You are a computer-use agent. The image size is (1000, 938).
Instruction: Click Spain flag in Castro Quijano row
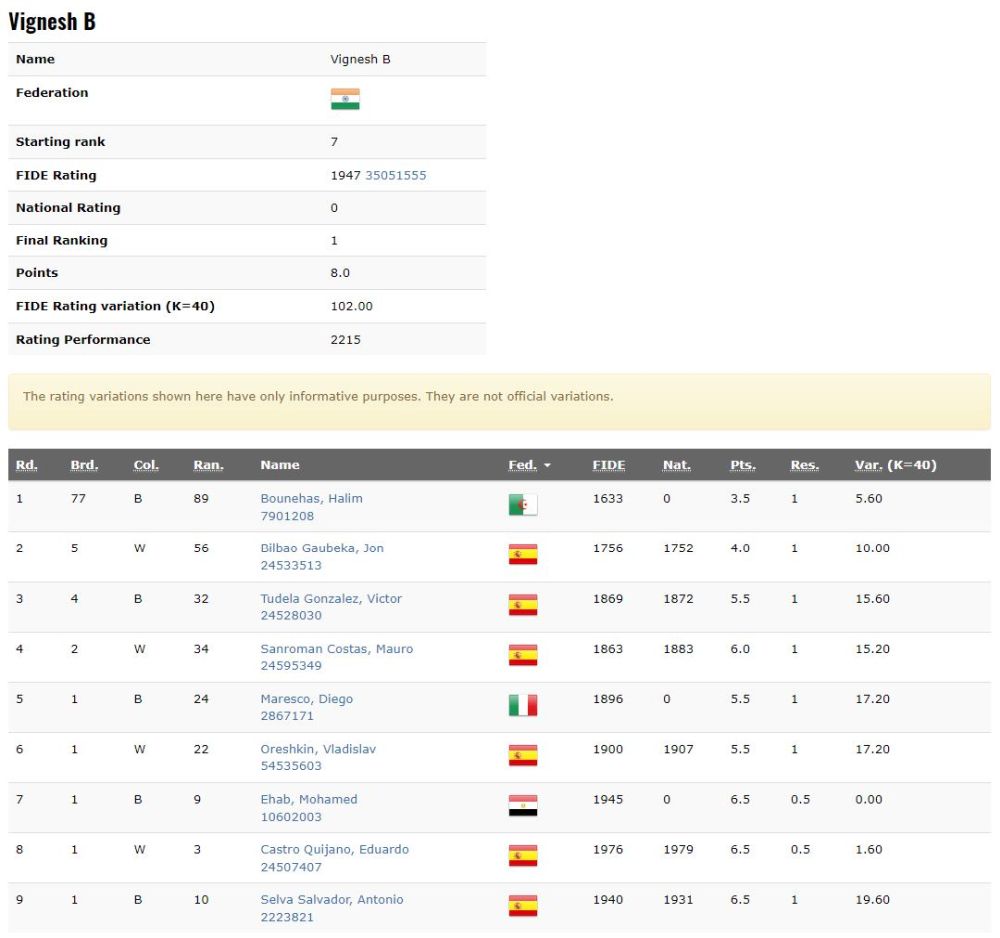pyautogui.click(x=523, y=856)
